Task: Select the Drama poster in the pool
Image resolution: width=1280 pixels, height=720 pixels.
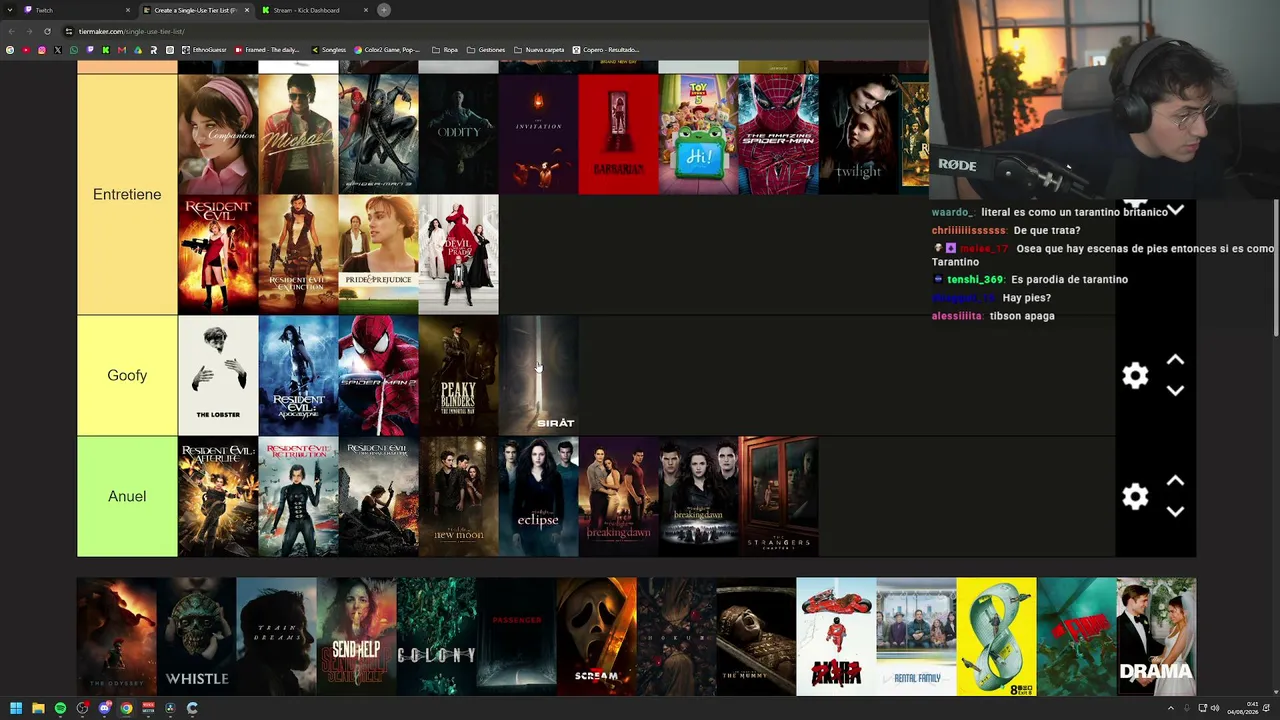Action: click(1156, 637)
